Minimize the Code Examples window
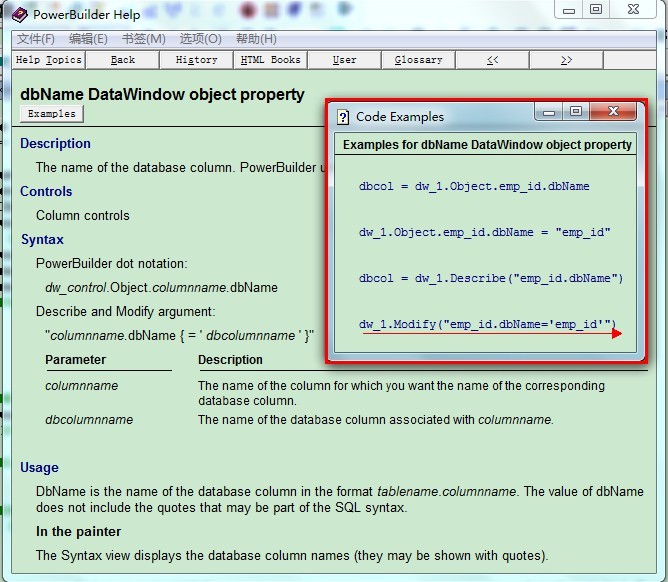The width and height of the screenshot is (668, 582). click(549, 112)
